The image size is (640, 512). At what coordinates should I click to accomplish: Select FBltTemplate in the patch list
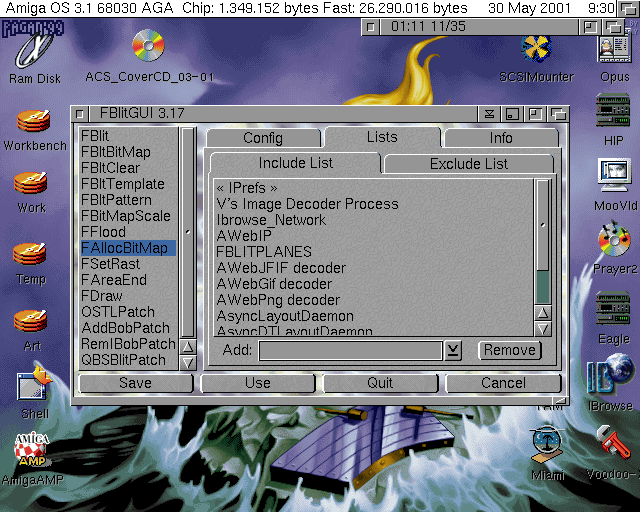[128, 184]
